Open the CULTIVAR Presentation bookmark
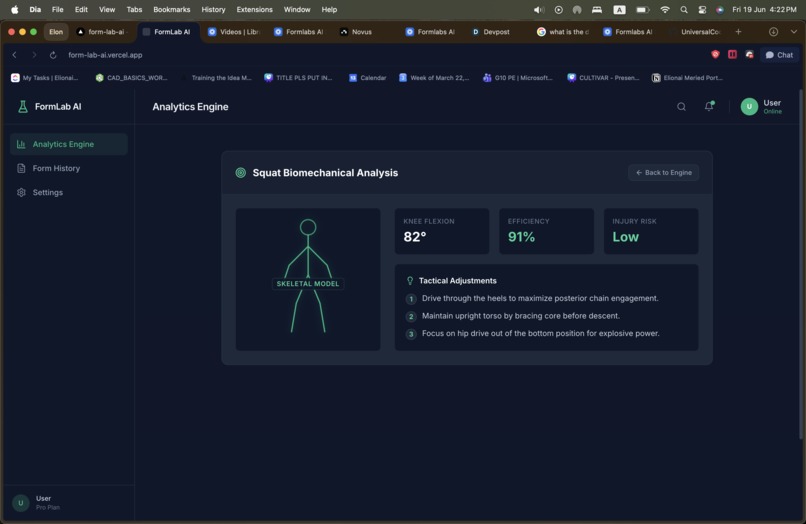 pos(603,78)
